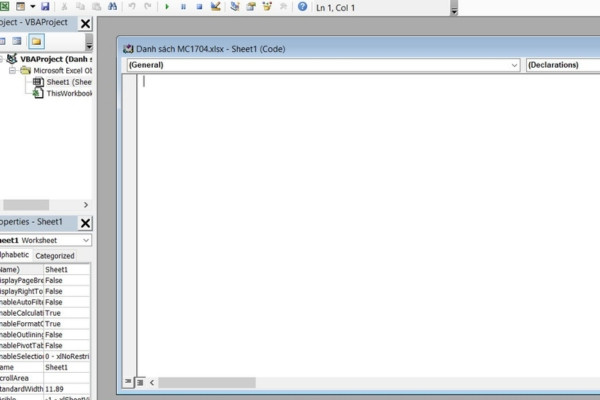Click the Toolbox toolbar icon

[x=283, y=6]
